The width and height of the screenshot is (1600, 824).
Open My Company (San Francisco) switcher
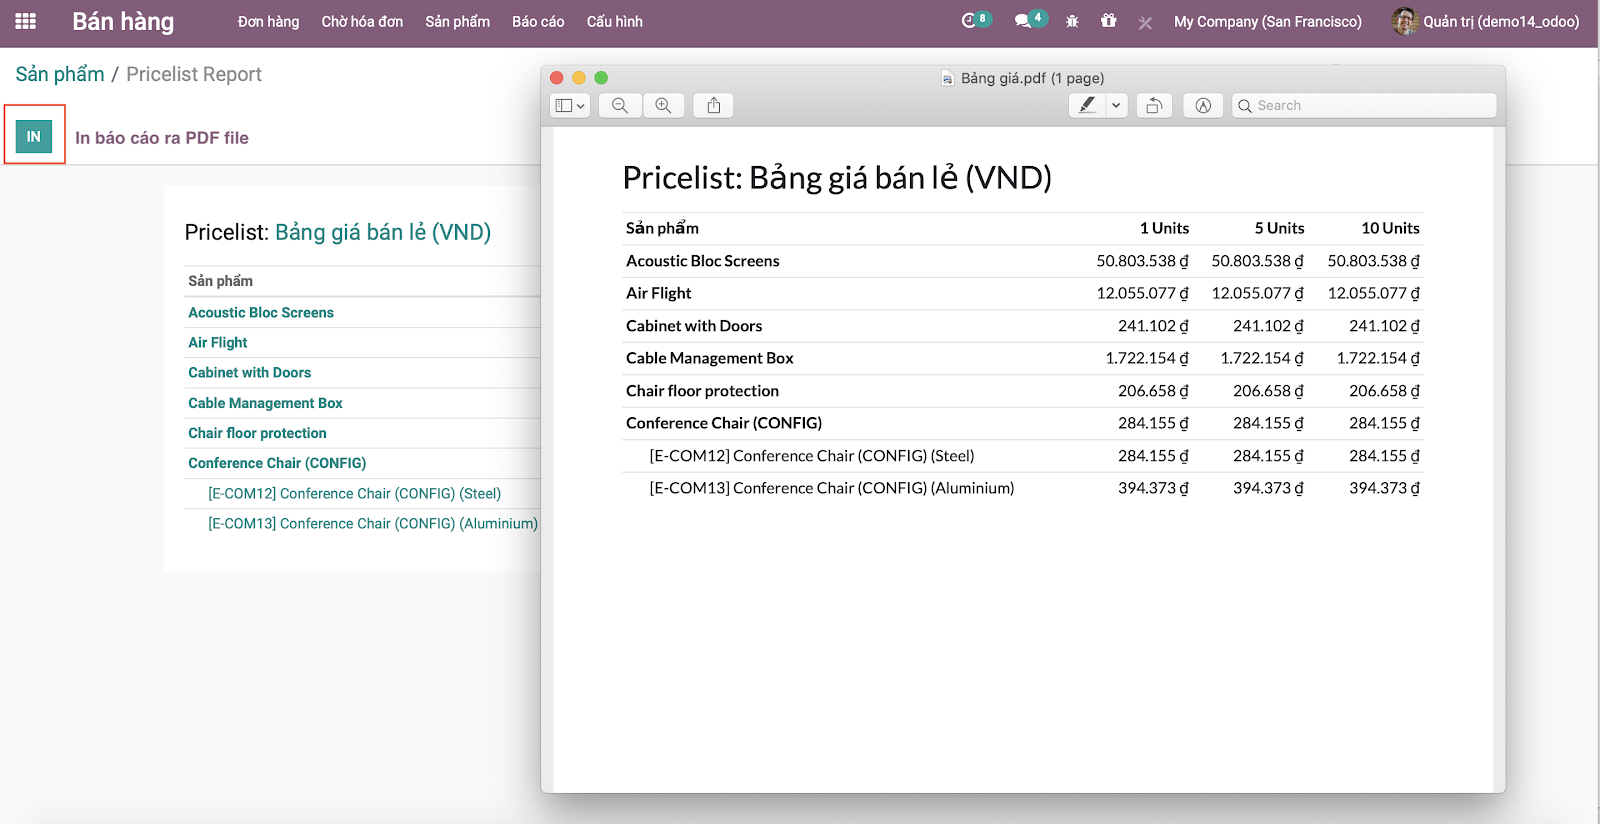coord(1267,21)
